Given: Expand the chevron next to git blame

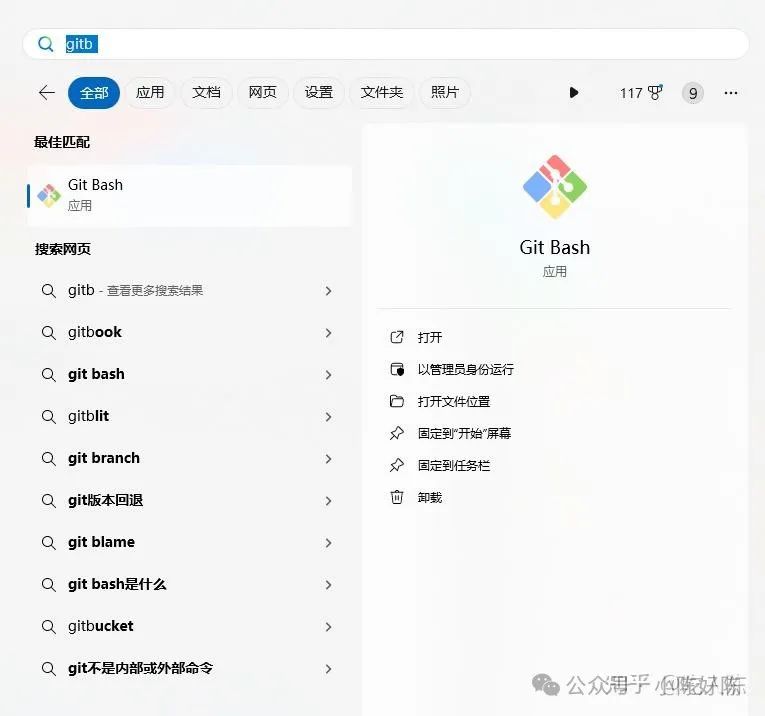Looking at the screenshot, I should coord(328,543).
